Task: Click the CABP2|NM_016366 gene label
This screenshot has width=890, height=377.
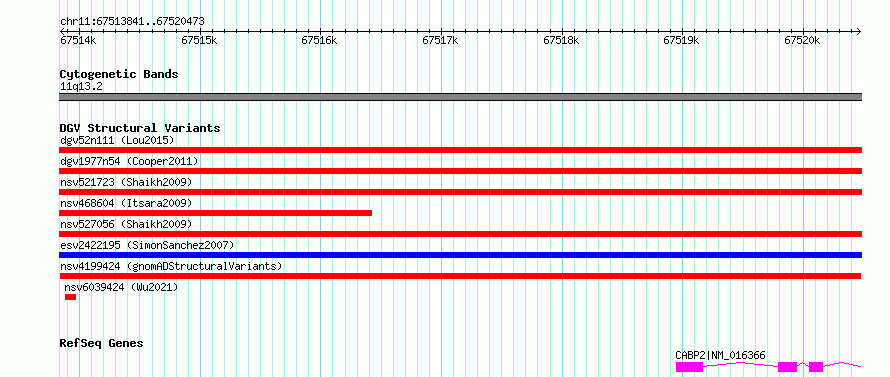Action: [720, 355]
